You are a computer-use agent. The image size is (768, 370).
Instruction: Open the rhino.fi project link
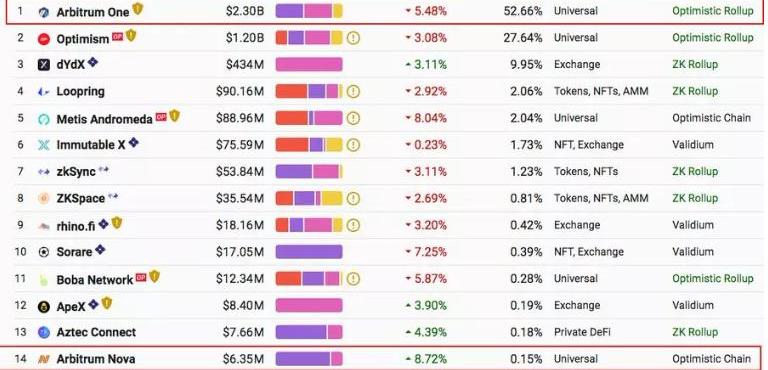76,225
